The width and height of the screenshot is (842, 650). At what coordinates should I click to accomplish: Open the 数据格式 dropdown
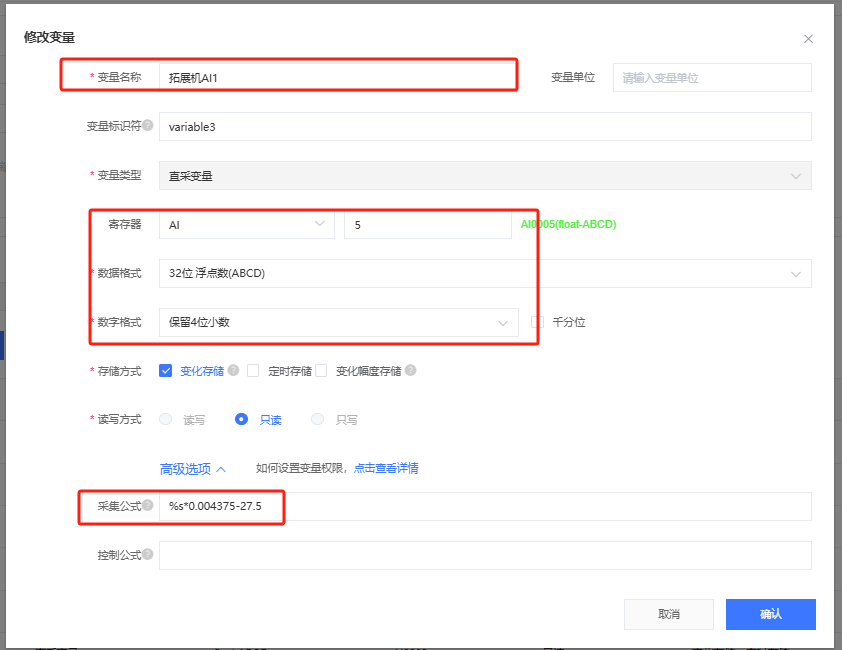pos(485,273)
